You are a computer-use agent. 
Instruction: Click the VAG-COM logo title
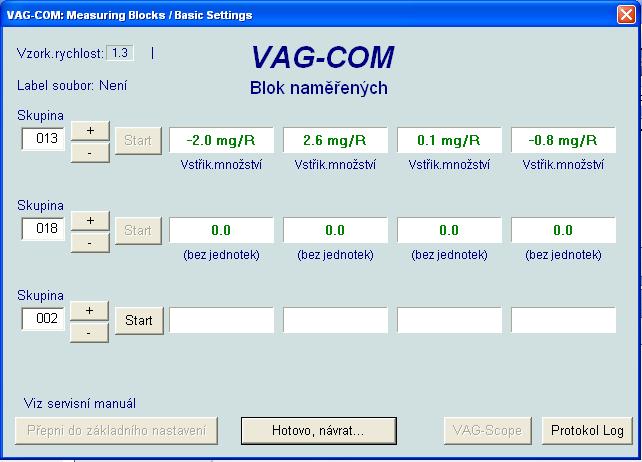click(x=323, y=57)
